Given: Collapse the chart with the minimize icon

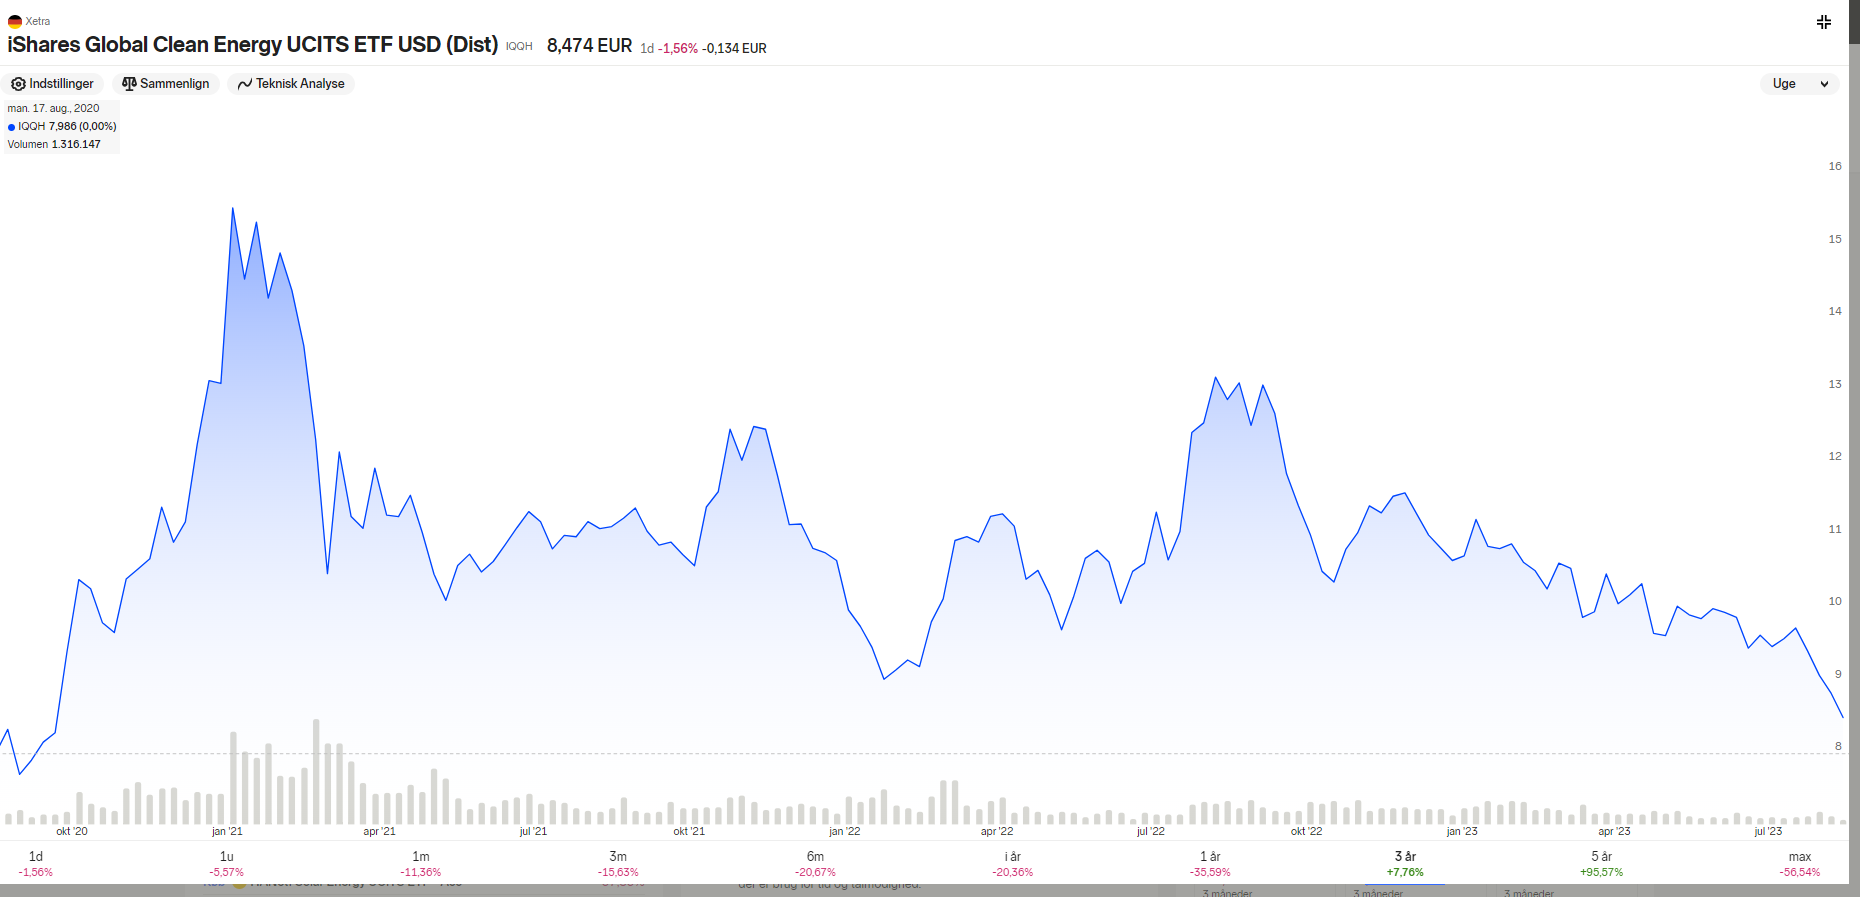Looking at the screenshot, I should click(1824, 22).
